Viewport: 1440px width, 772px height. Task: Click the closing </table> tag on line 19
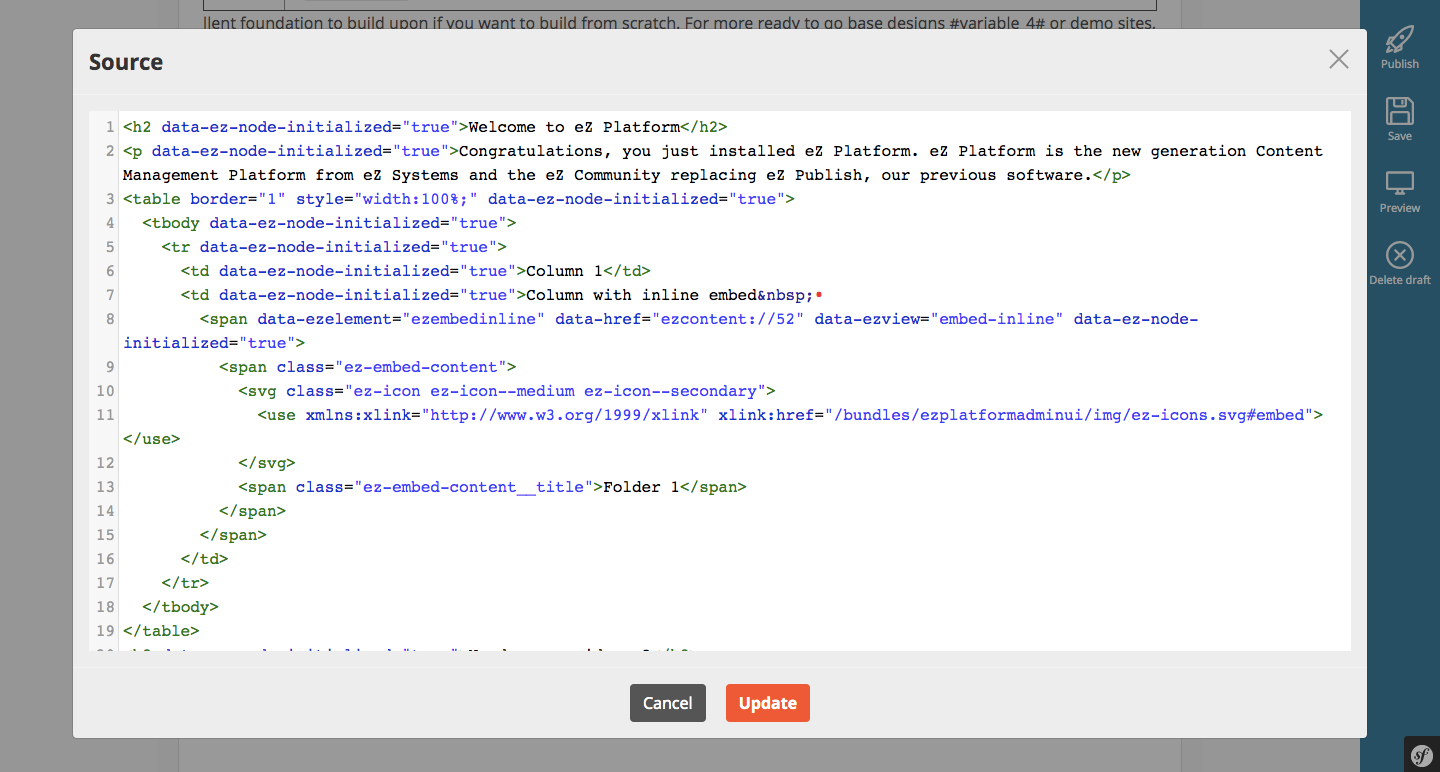[161, 631]
